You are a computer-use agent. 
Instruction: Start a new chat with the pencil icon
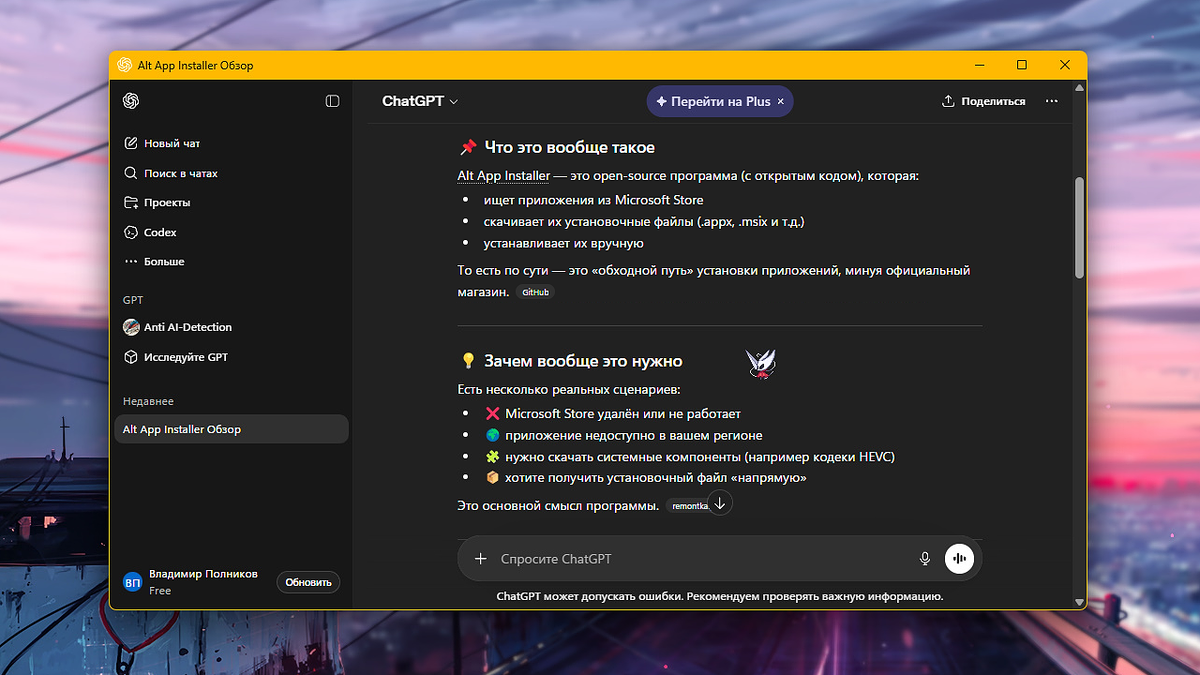tap(131, 142)
